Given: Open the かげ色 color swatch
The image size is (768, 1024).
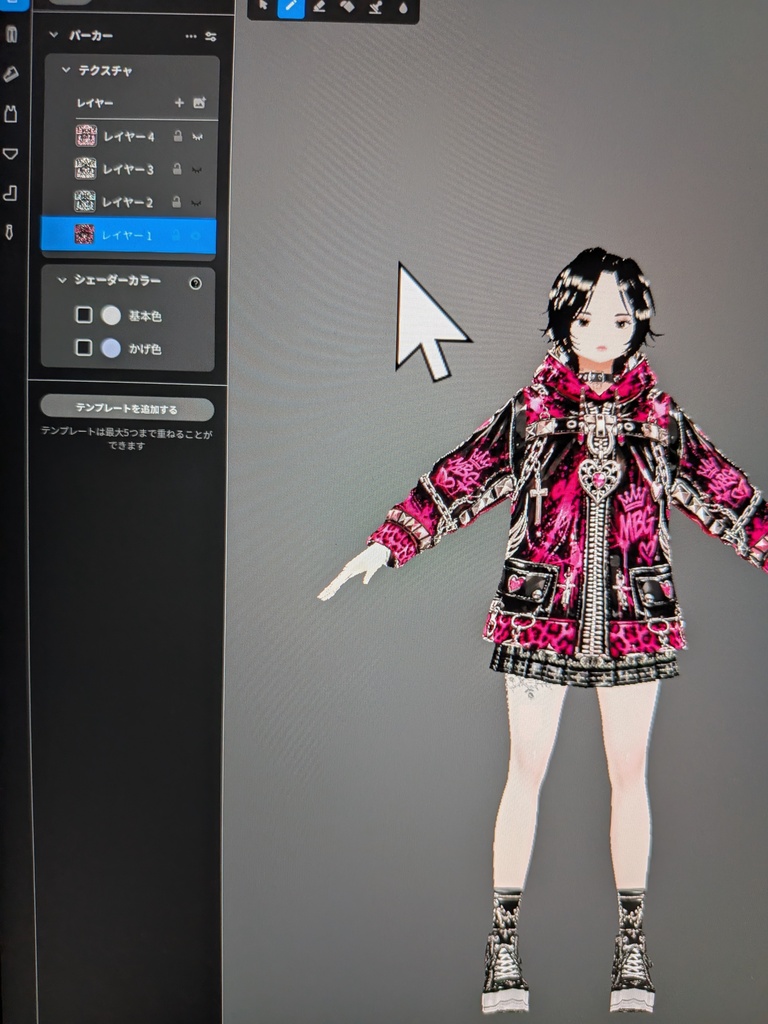Looking at the screenshot, I should [111, 348].
